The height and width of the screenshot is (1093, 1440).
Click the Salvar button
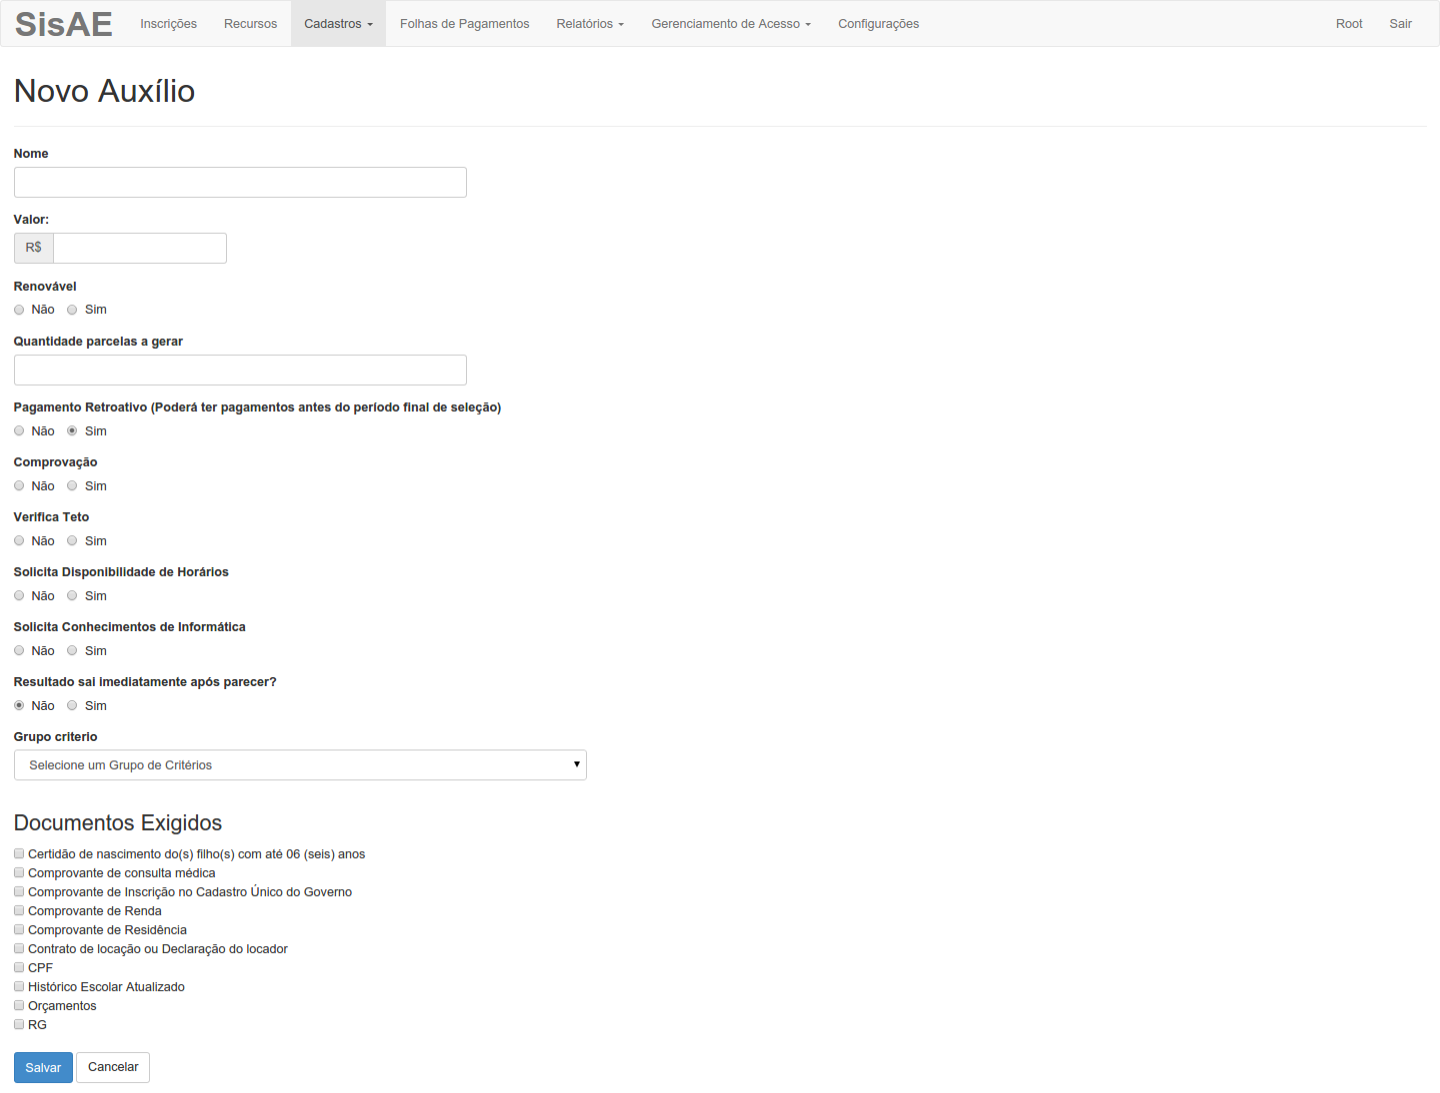tap(43, 1067)
